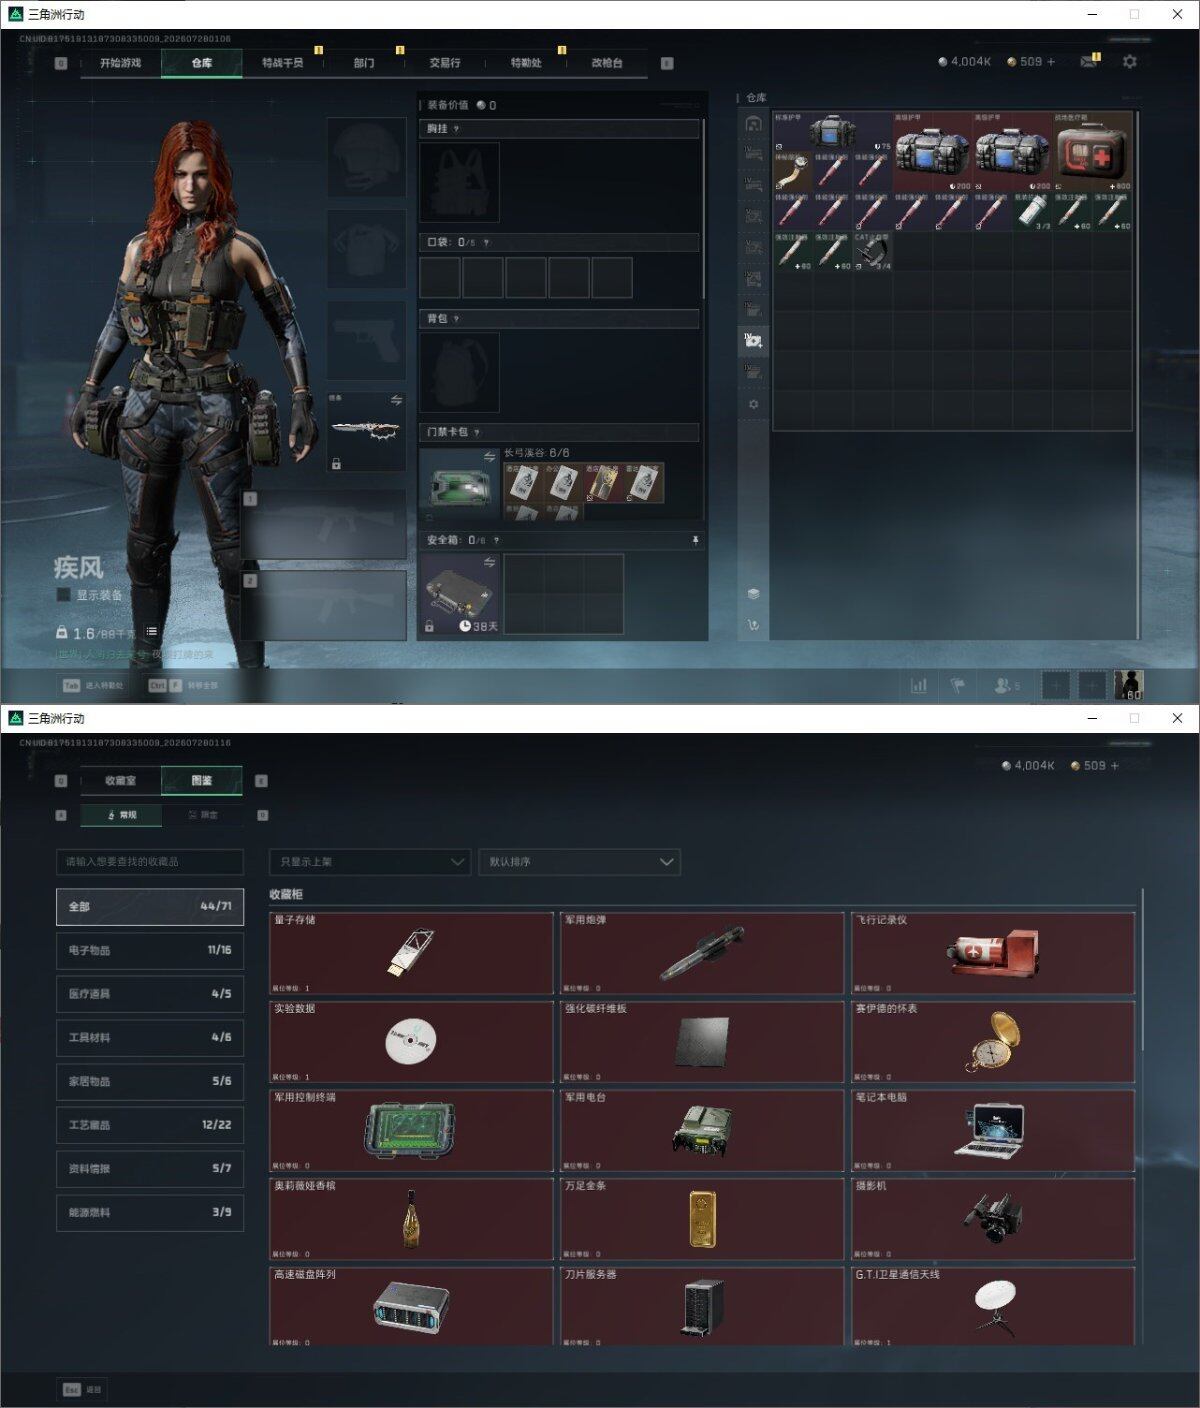Select the 电子物品 11/16 category
Viewport: 1200px width, 1408px height.
[x=150, y=950]
